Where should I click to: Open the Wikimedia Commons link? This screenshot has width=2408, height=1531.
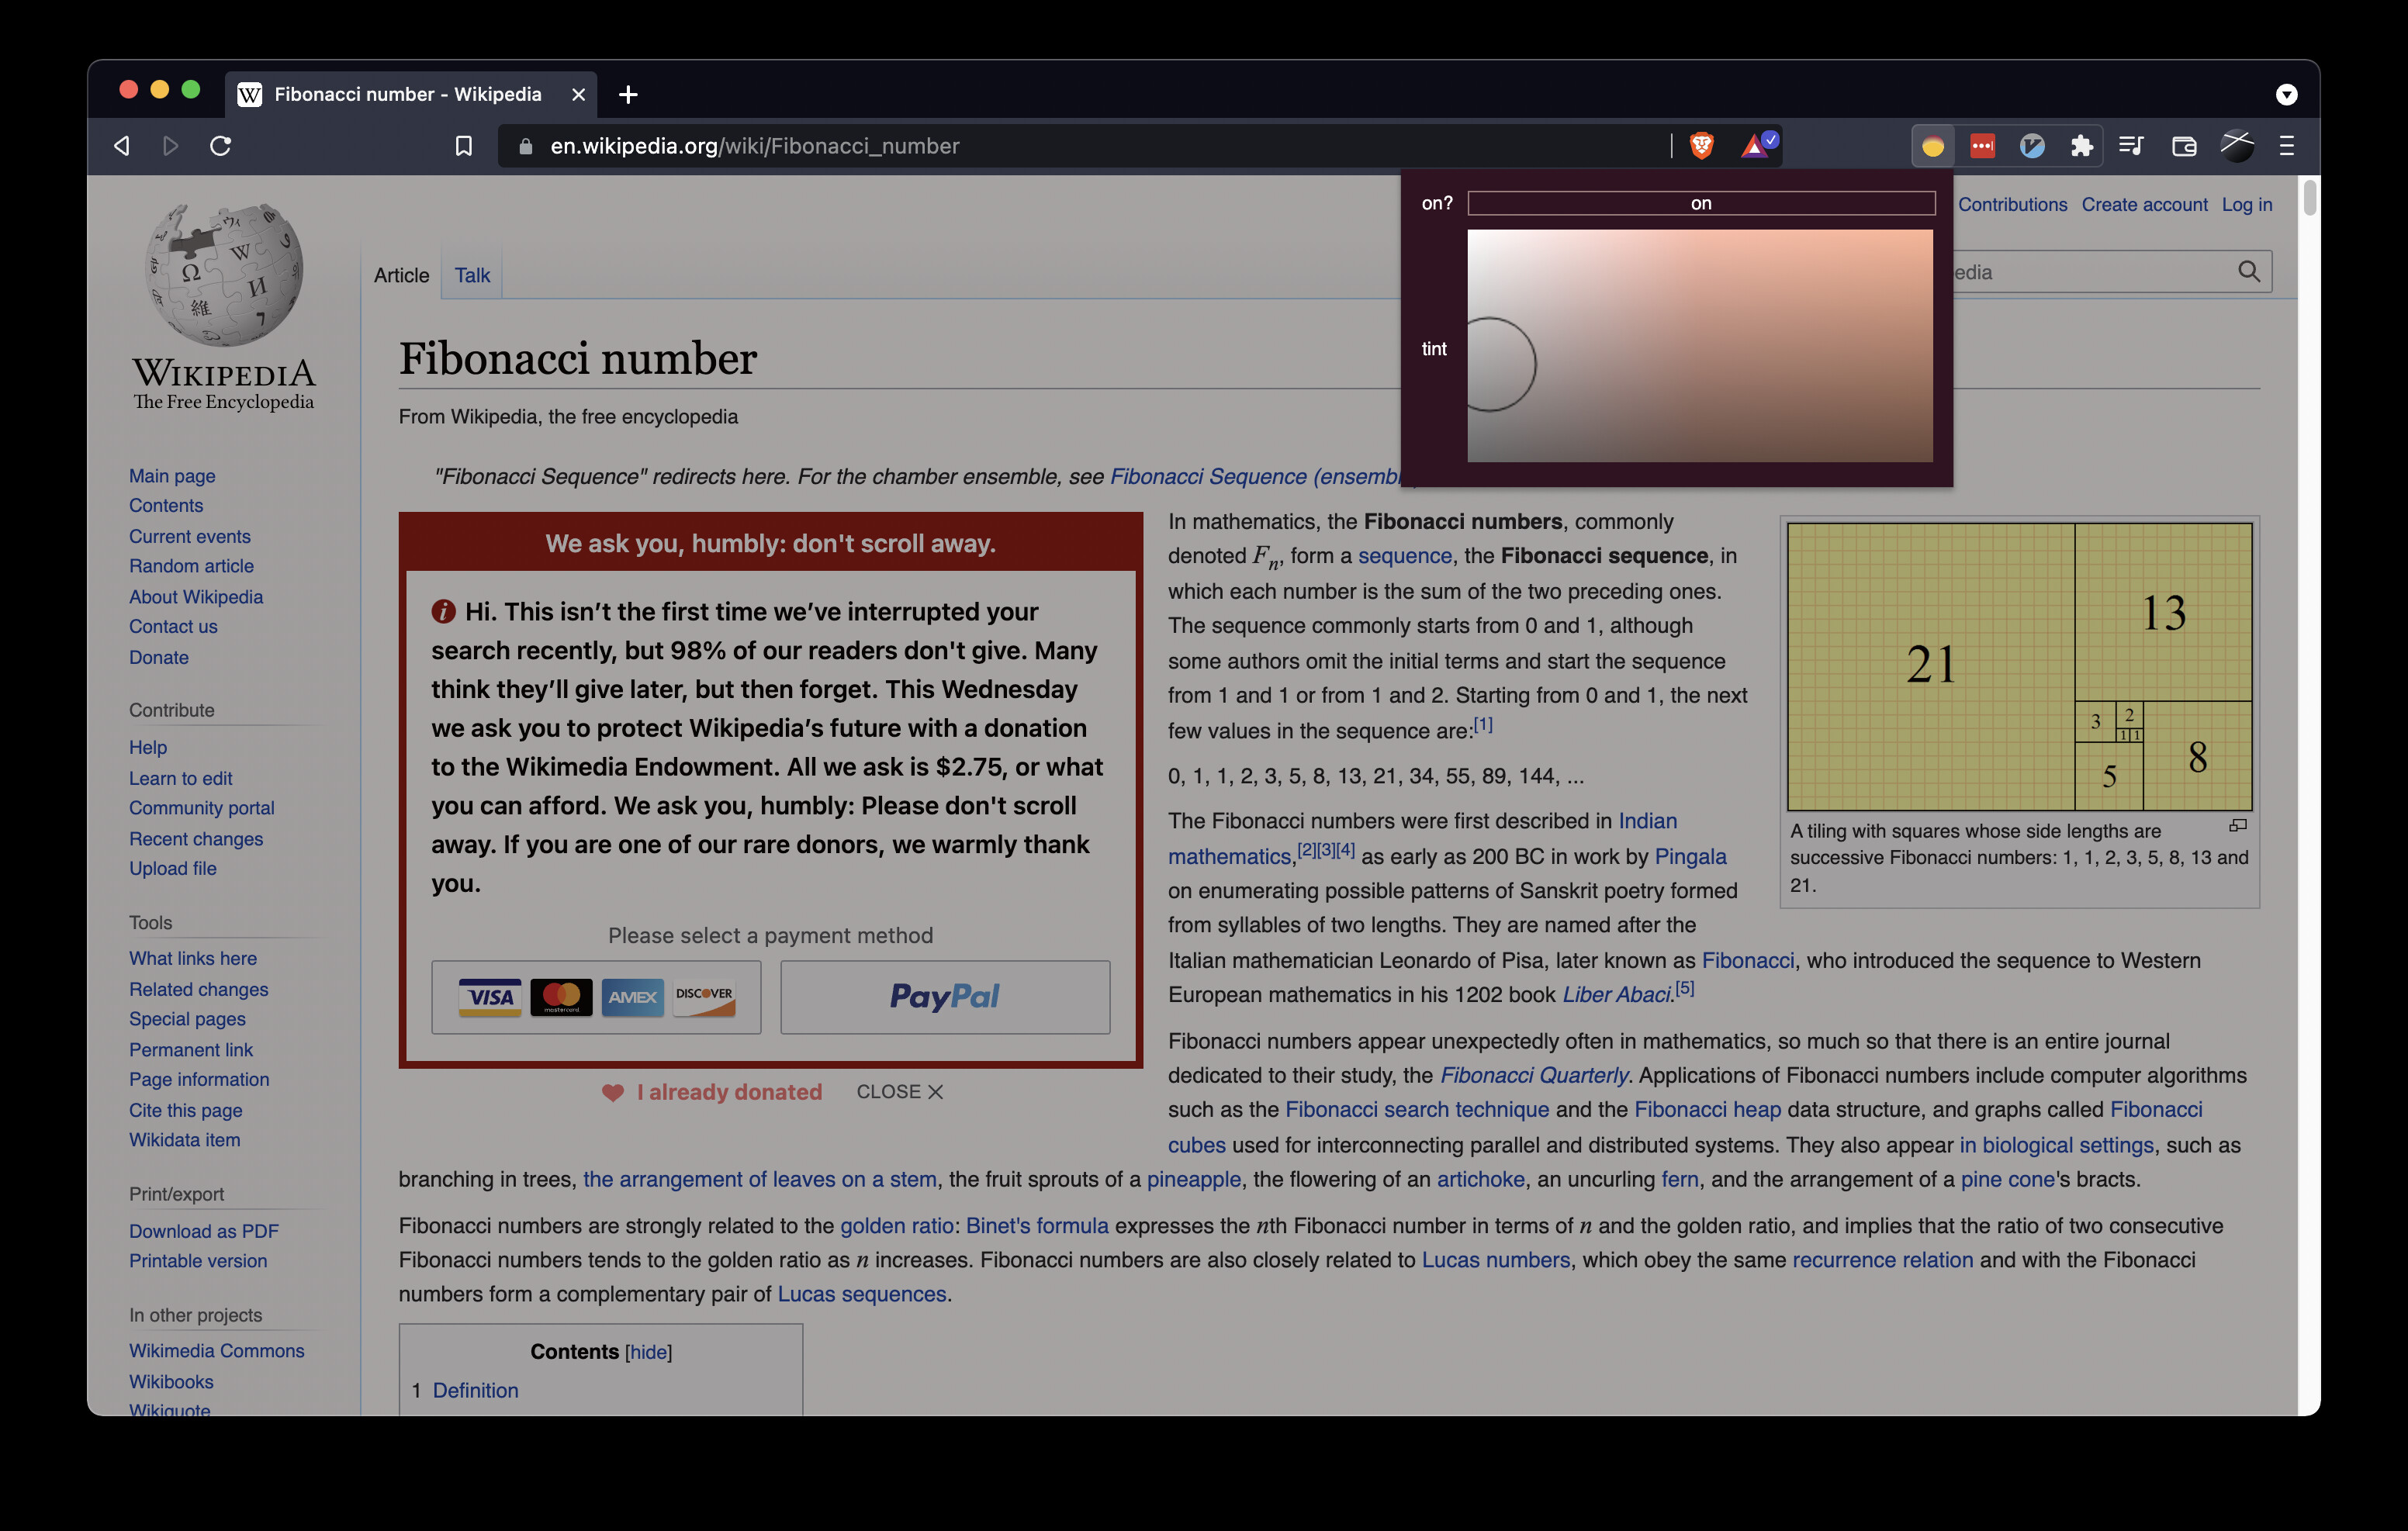coord(216,1350)
